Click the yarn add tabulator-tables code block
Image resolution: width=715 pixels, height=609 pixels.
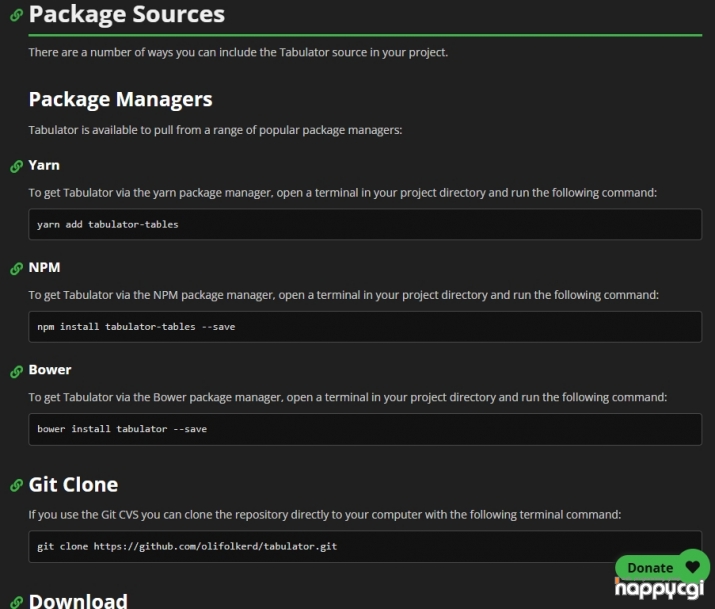coord(365,224)
